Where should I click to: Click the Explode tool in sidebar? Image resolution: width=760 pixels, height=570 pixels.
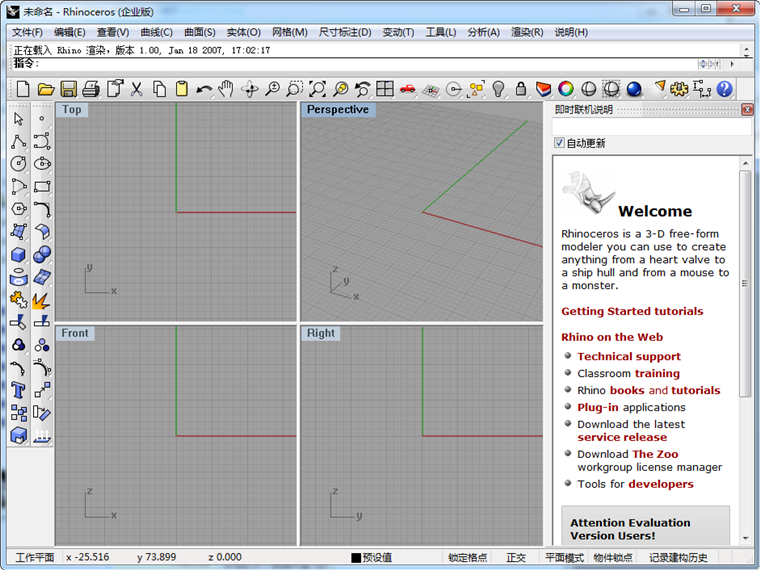coord(41,299)
